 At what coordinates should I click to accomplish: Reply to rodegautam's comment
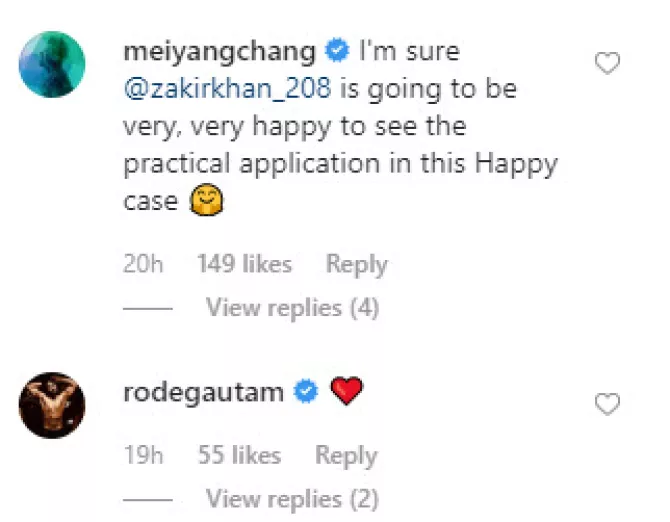click(345, 455)
